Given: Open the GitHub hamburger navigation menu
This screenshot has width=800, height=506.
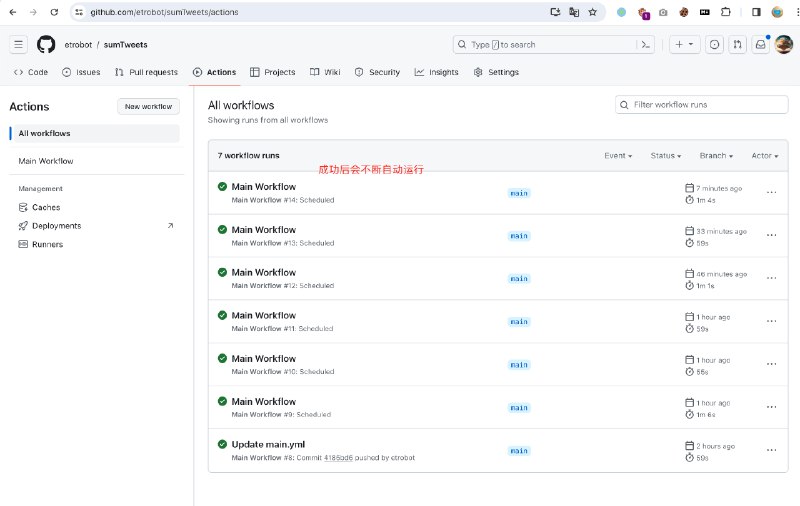Looking at the screenshot, I should pos(18,45).
